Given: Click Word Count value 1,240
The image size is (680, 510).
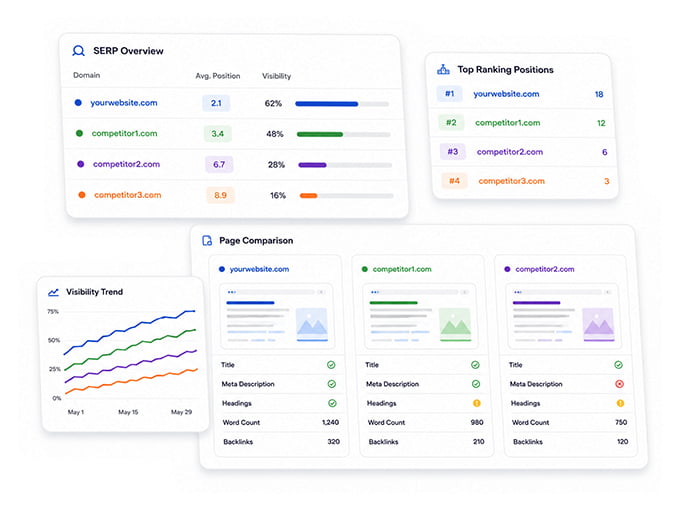Looking at the screenshot, I should click(x=330, y=422).
